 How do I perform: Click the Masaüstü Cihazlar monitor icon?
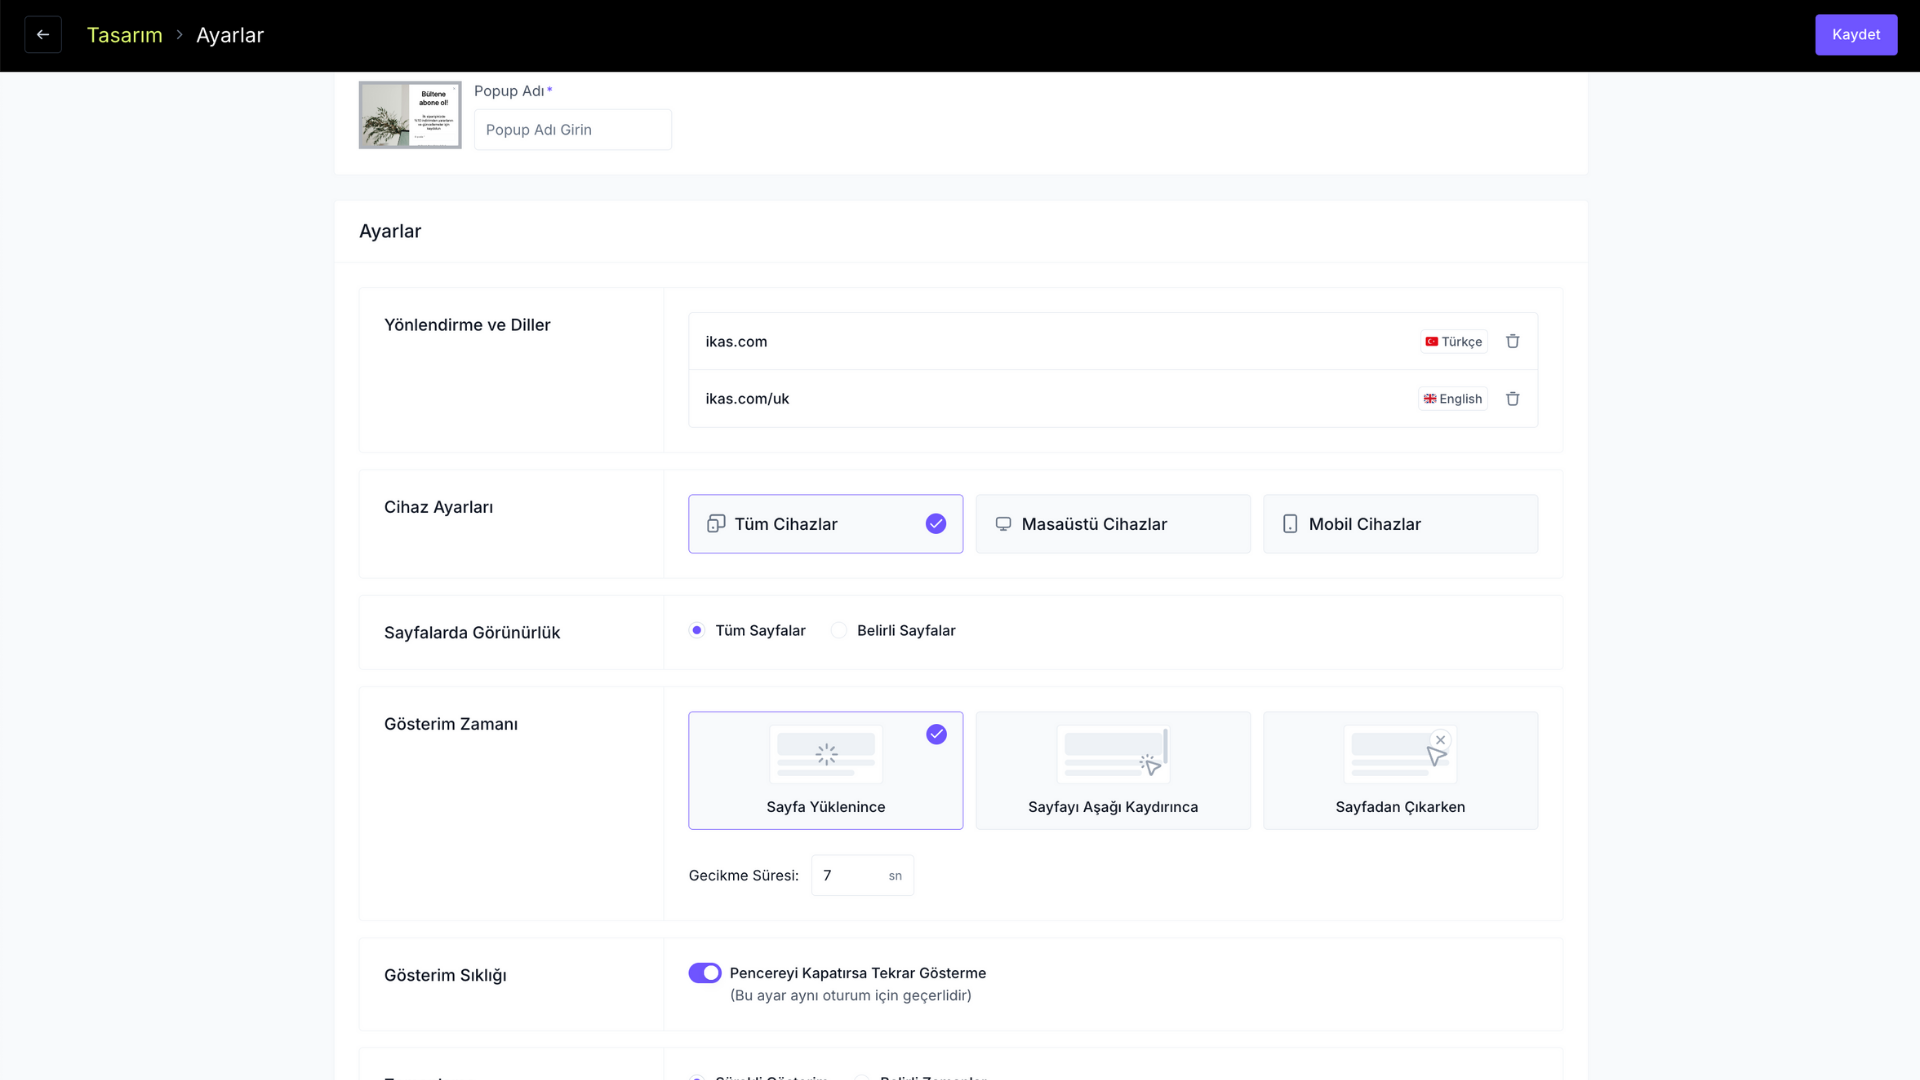coord(1003,523)
